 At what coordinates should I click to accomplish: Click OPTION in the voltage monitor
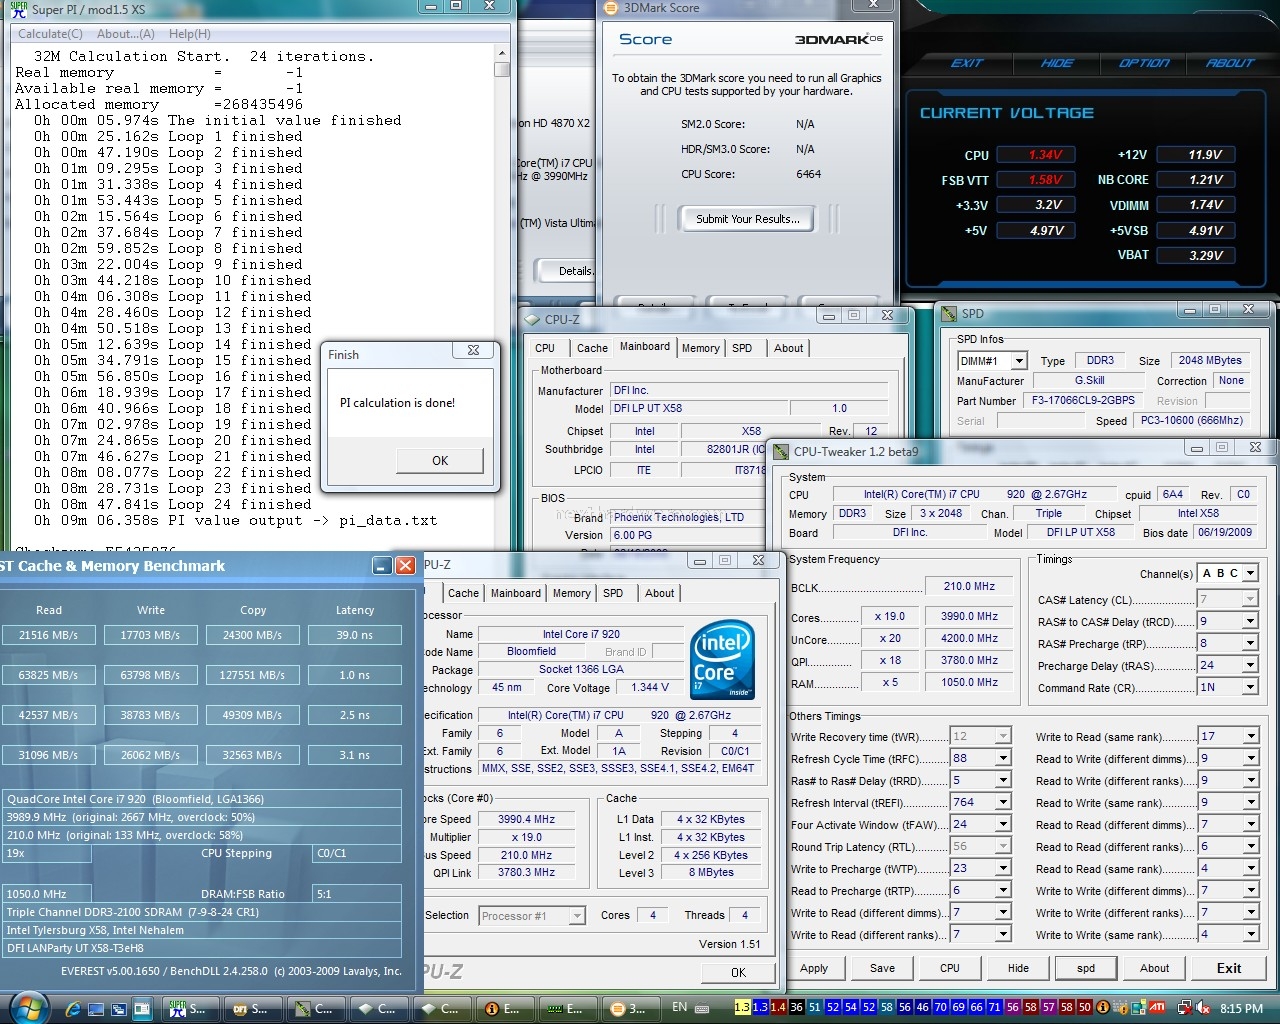(1144, 63)
